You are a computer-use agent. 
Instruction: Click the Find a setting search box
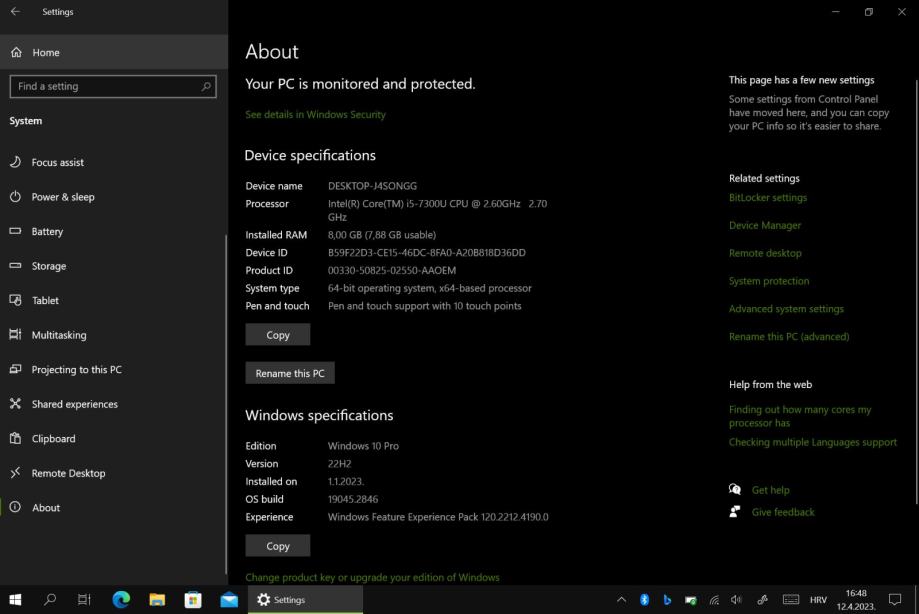(x=112, y=86)
